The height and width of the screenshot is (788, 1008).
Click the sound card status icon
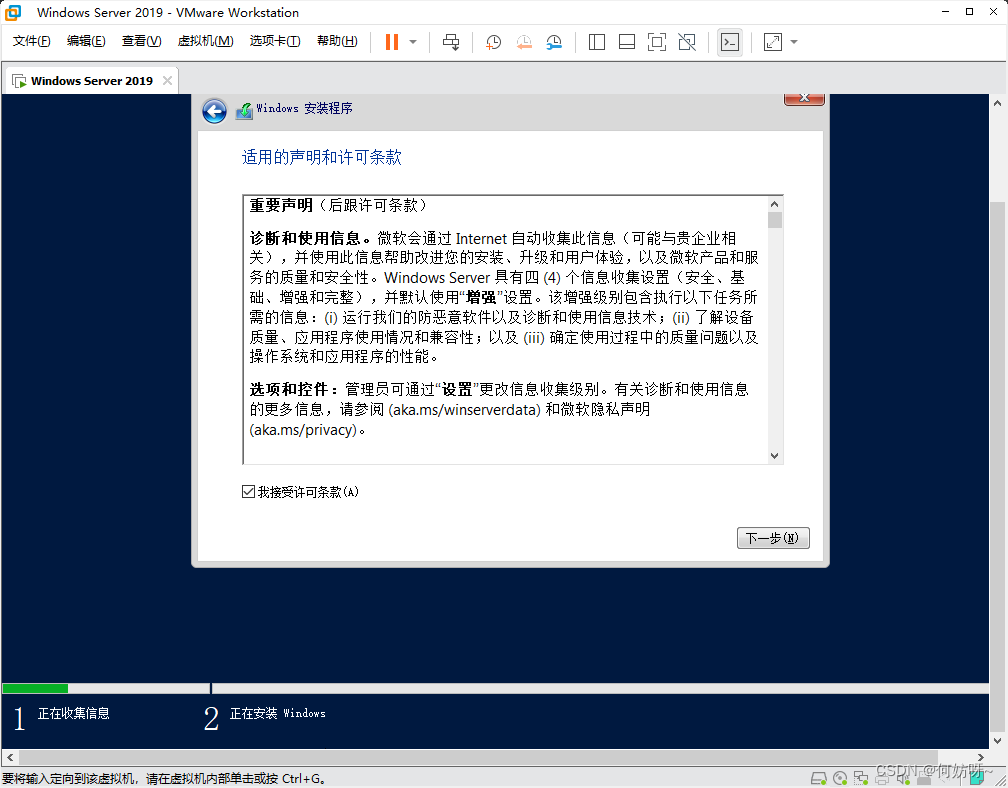click(903, 779)
